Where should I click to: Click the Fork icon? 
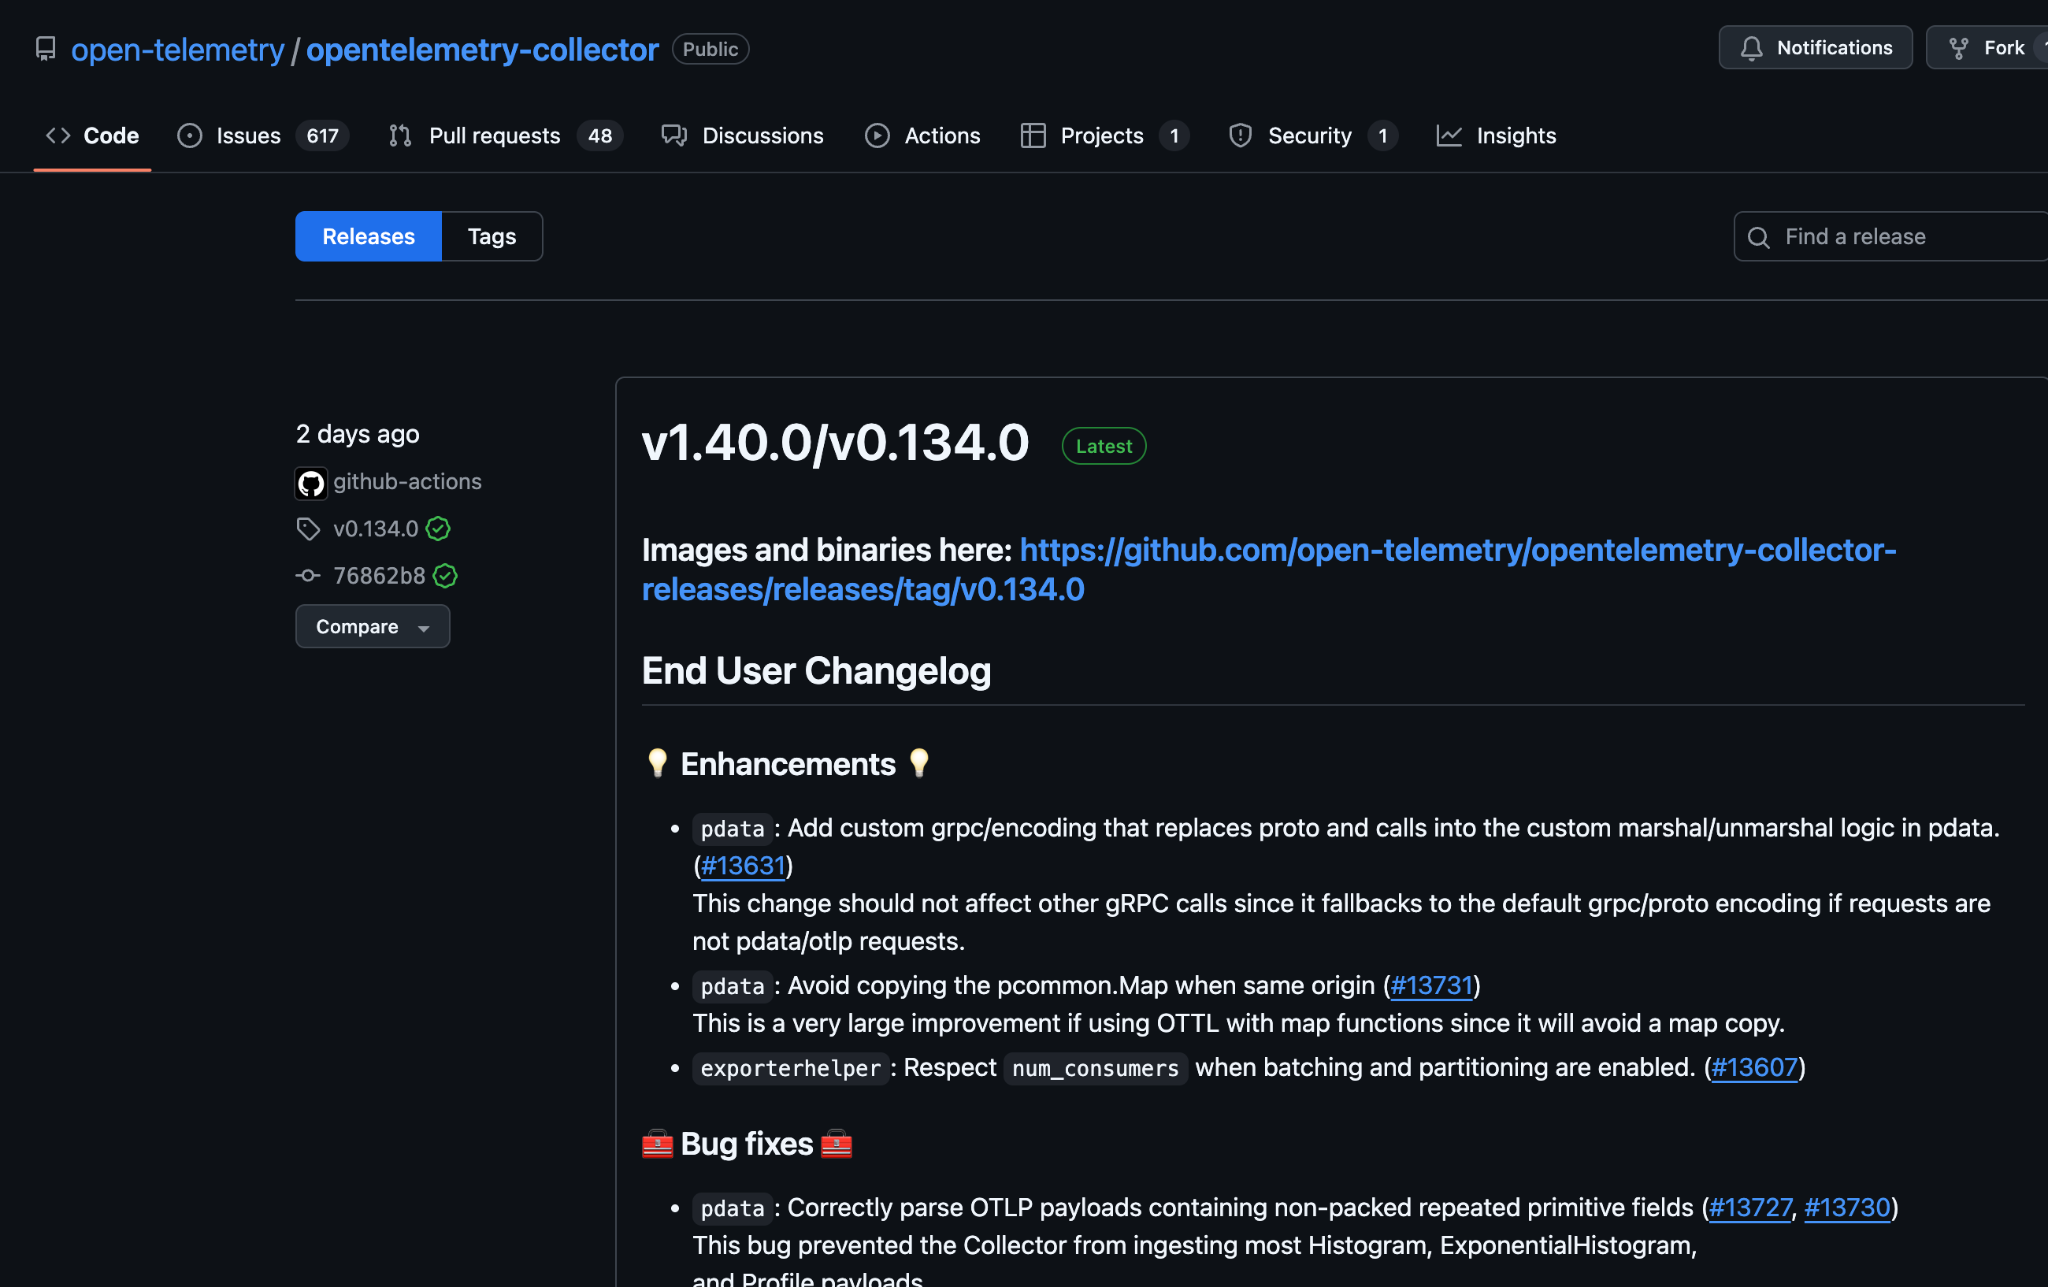coord(1958,48)
